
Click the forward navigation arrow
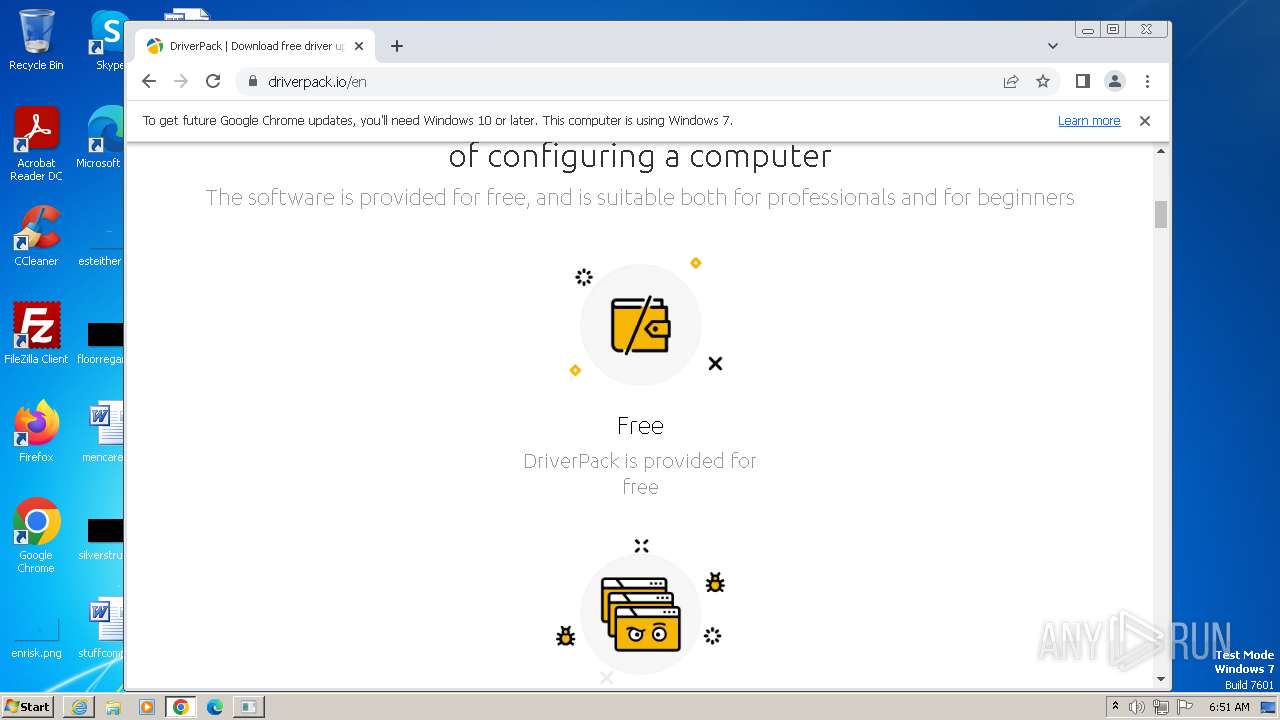[x=181, y=82]
